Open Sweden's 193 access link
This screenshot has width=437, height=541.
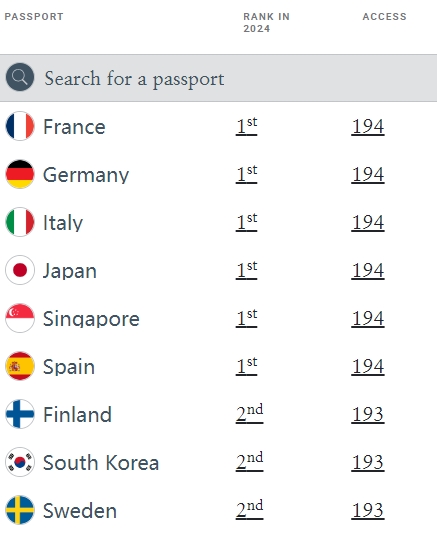point(368,510)
